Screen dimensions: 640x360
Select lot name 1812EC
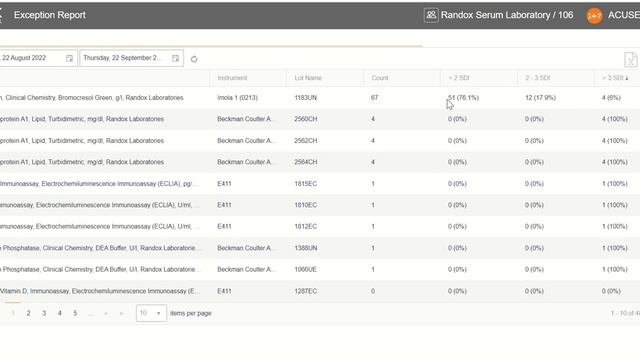tap(306, 227)
